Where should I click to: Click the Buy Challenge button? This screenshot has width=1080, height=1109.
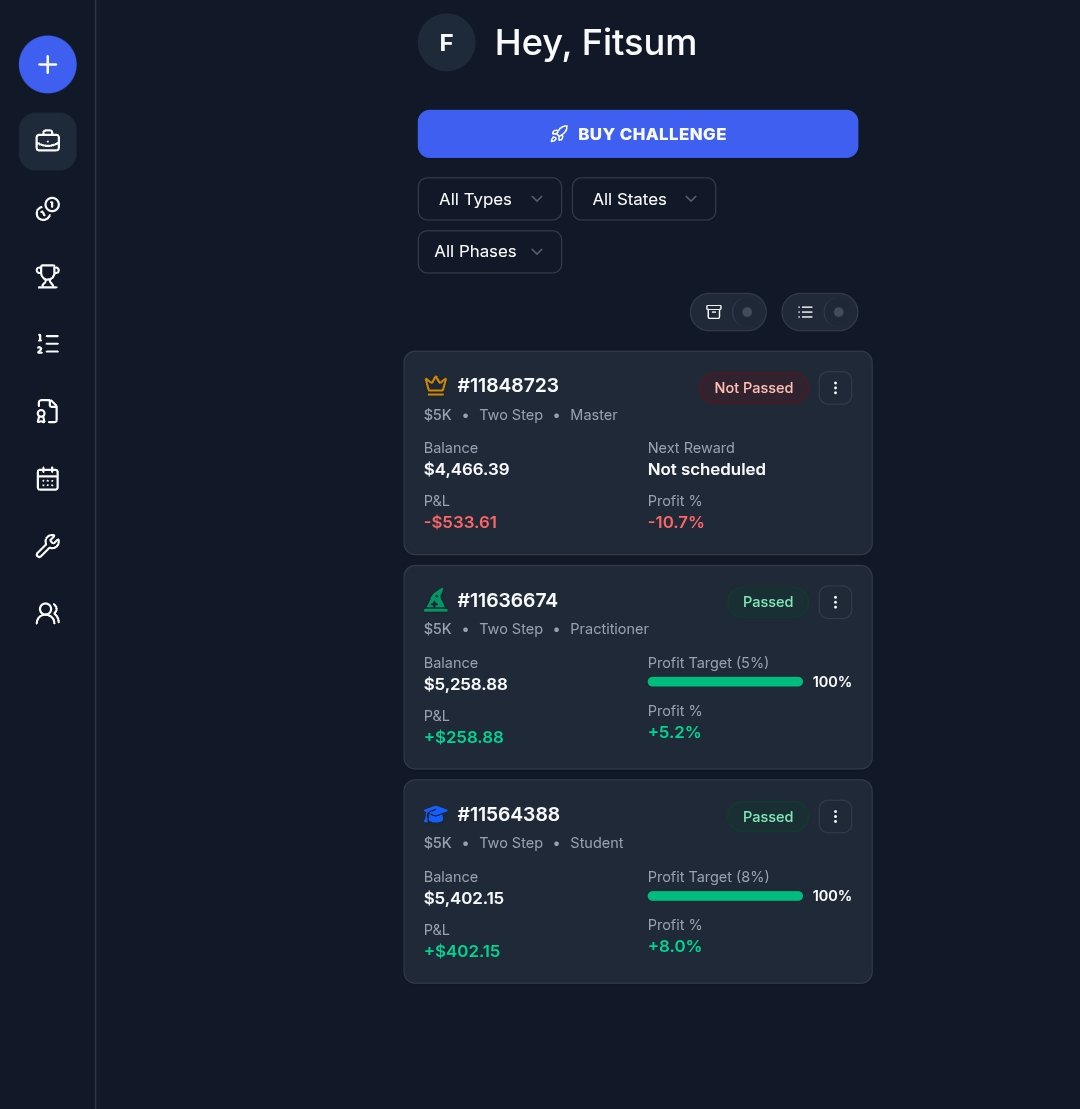(638, 134)
